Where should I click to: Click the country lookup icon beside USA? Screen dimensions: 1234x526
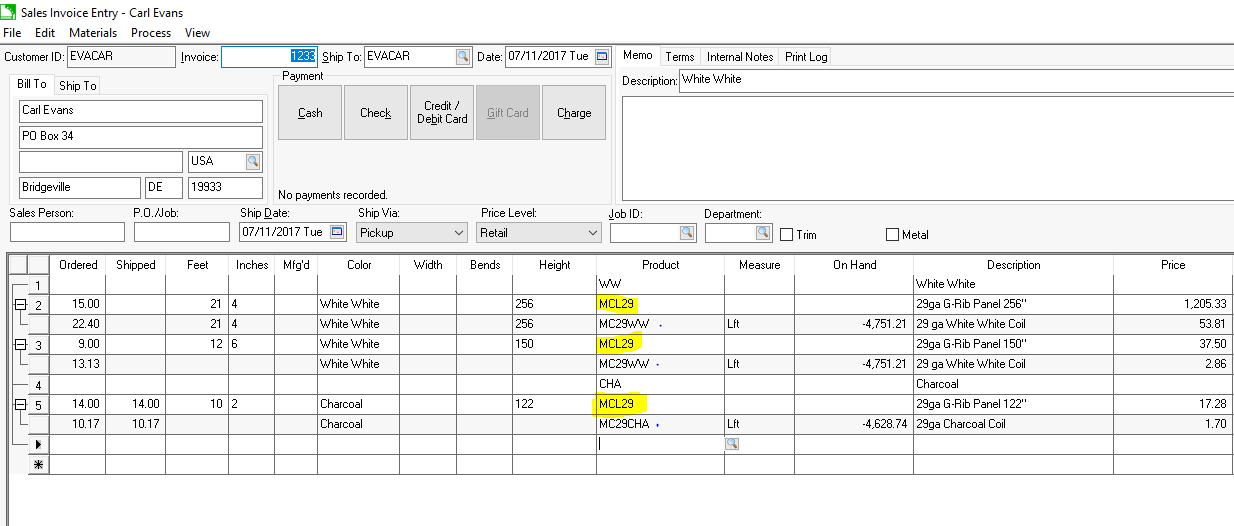pyautogui.click(x=253, y=161)
